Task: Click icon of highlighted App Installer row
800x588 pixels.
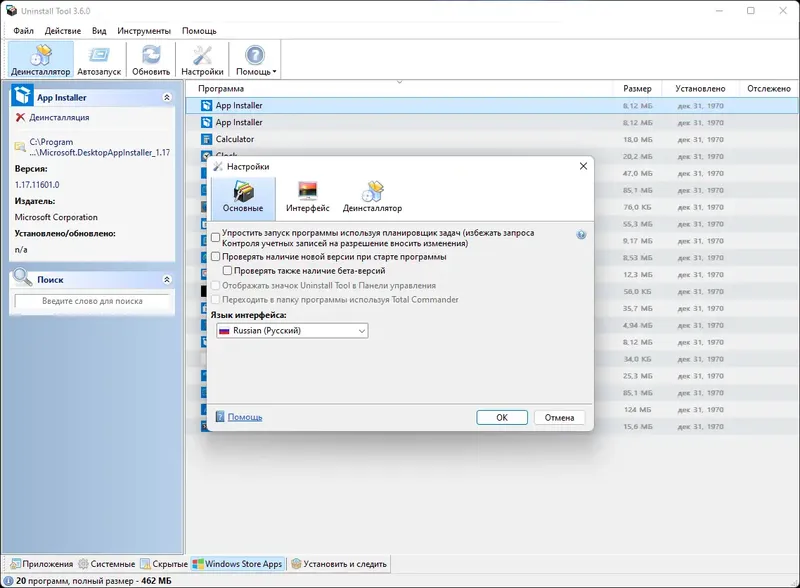Action: [x=207, y=106]
